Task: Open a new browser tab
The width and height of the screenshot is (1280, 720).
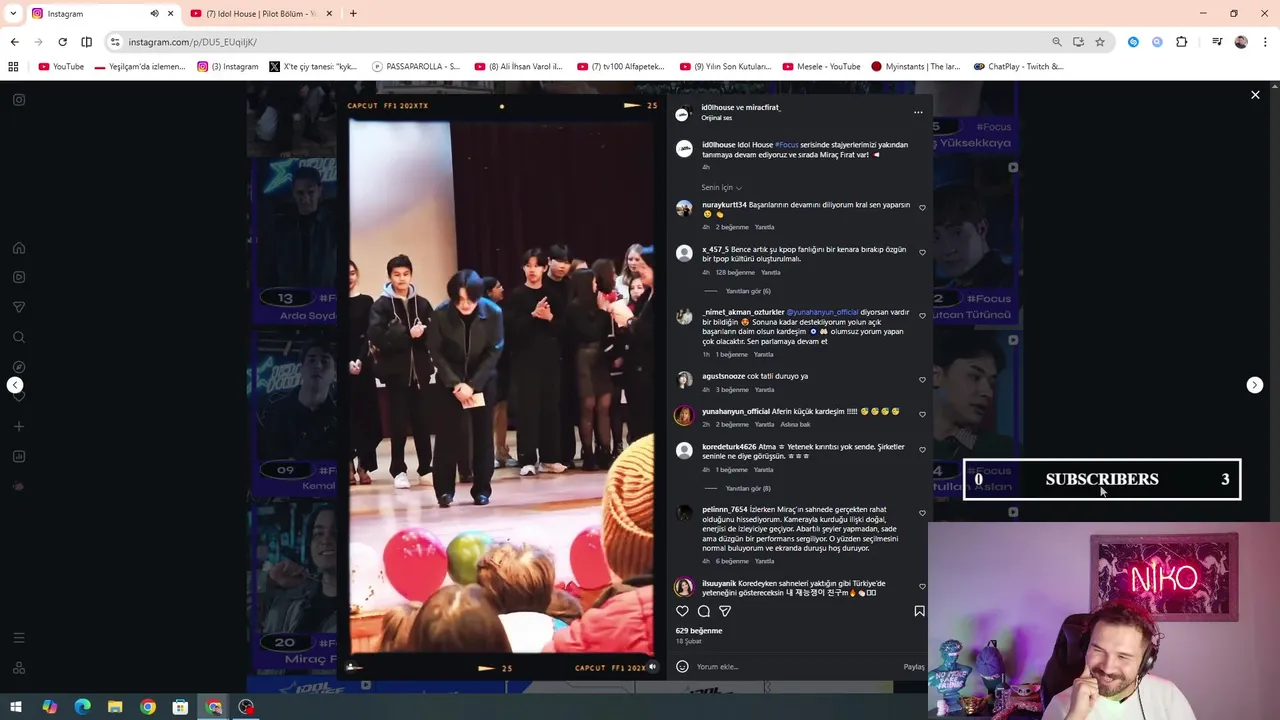Action: [x=353, y=13]
